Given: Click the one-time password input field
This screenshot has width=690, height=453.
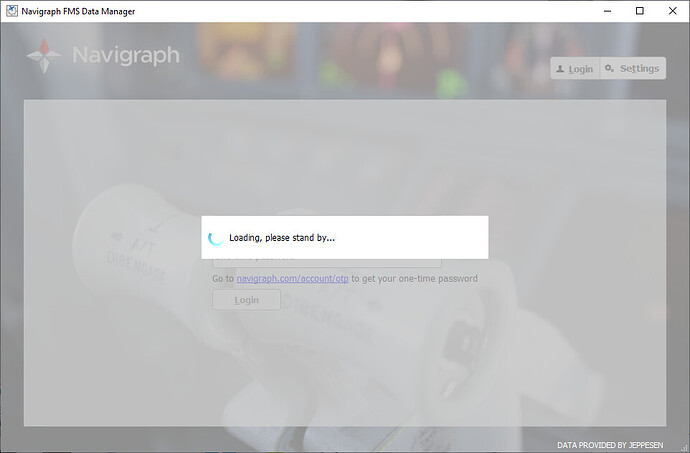Looking at the screenshot, I should (x=327, y=263).
